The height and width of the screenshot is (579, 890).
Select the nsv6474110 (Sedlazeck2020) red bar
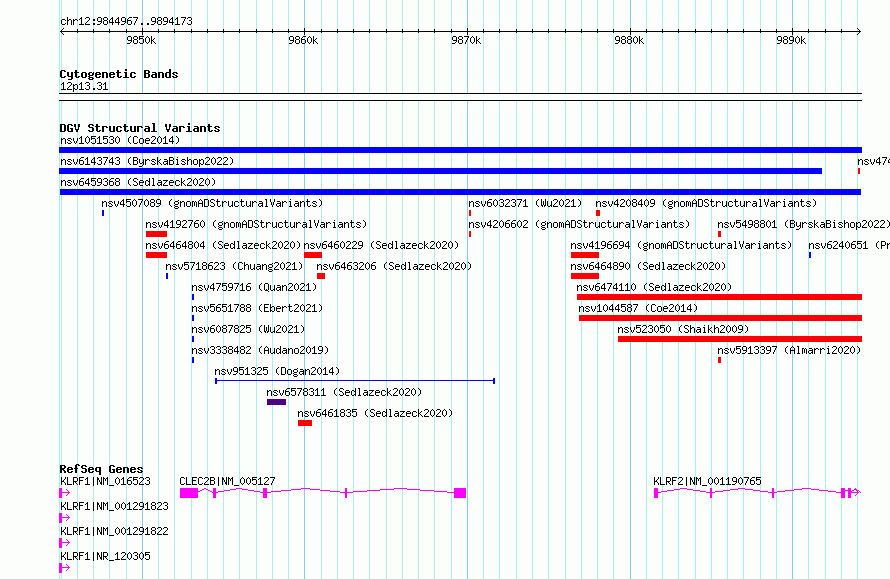pos(719,297)
